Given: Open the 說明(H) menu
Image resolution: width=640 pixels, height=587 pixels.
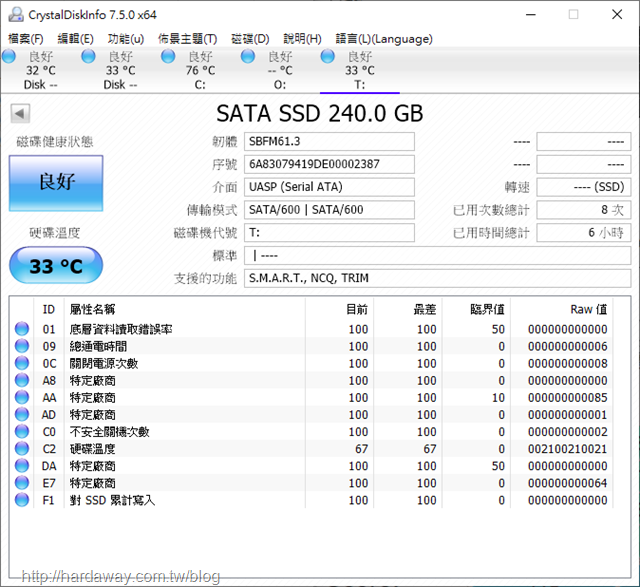Looking at the screenshot, I should click(x=302, y=39).
